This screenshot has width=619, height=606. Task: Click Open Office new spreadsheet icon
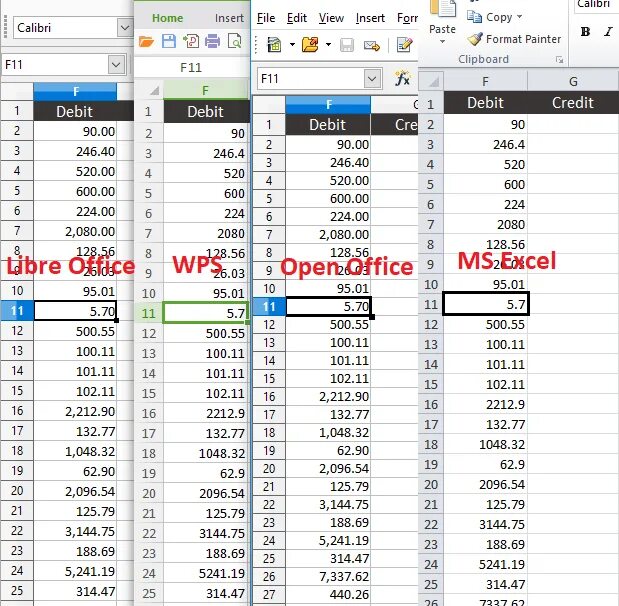[274, 45]
